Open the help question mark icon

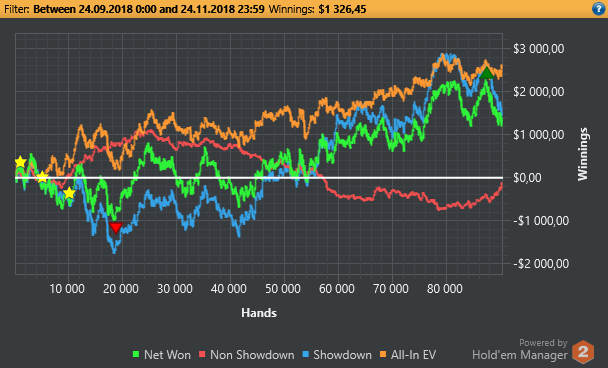tap(599, 9)
